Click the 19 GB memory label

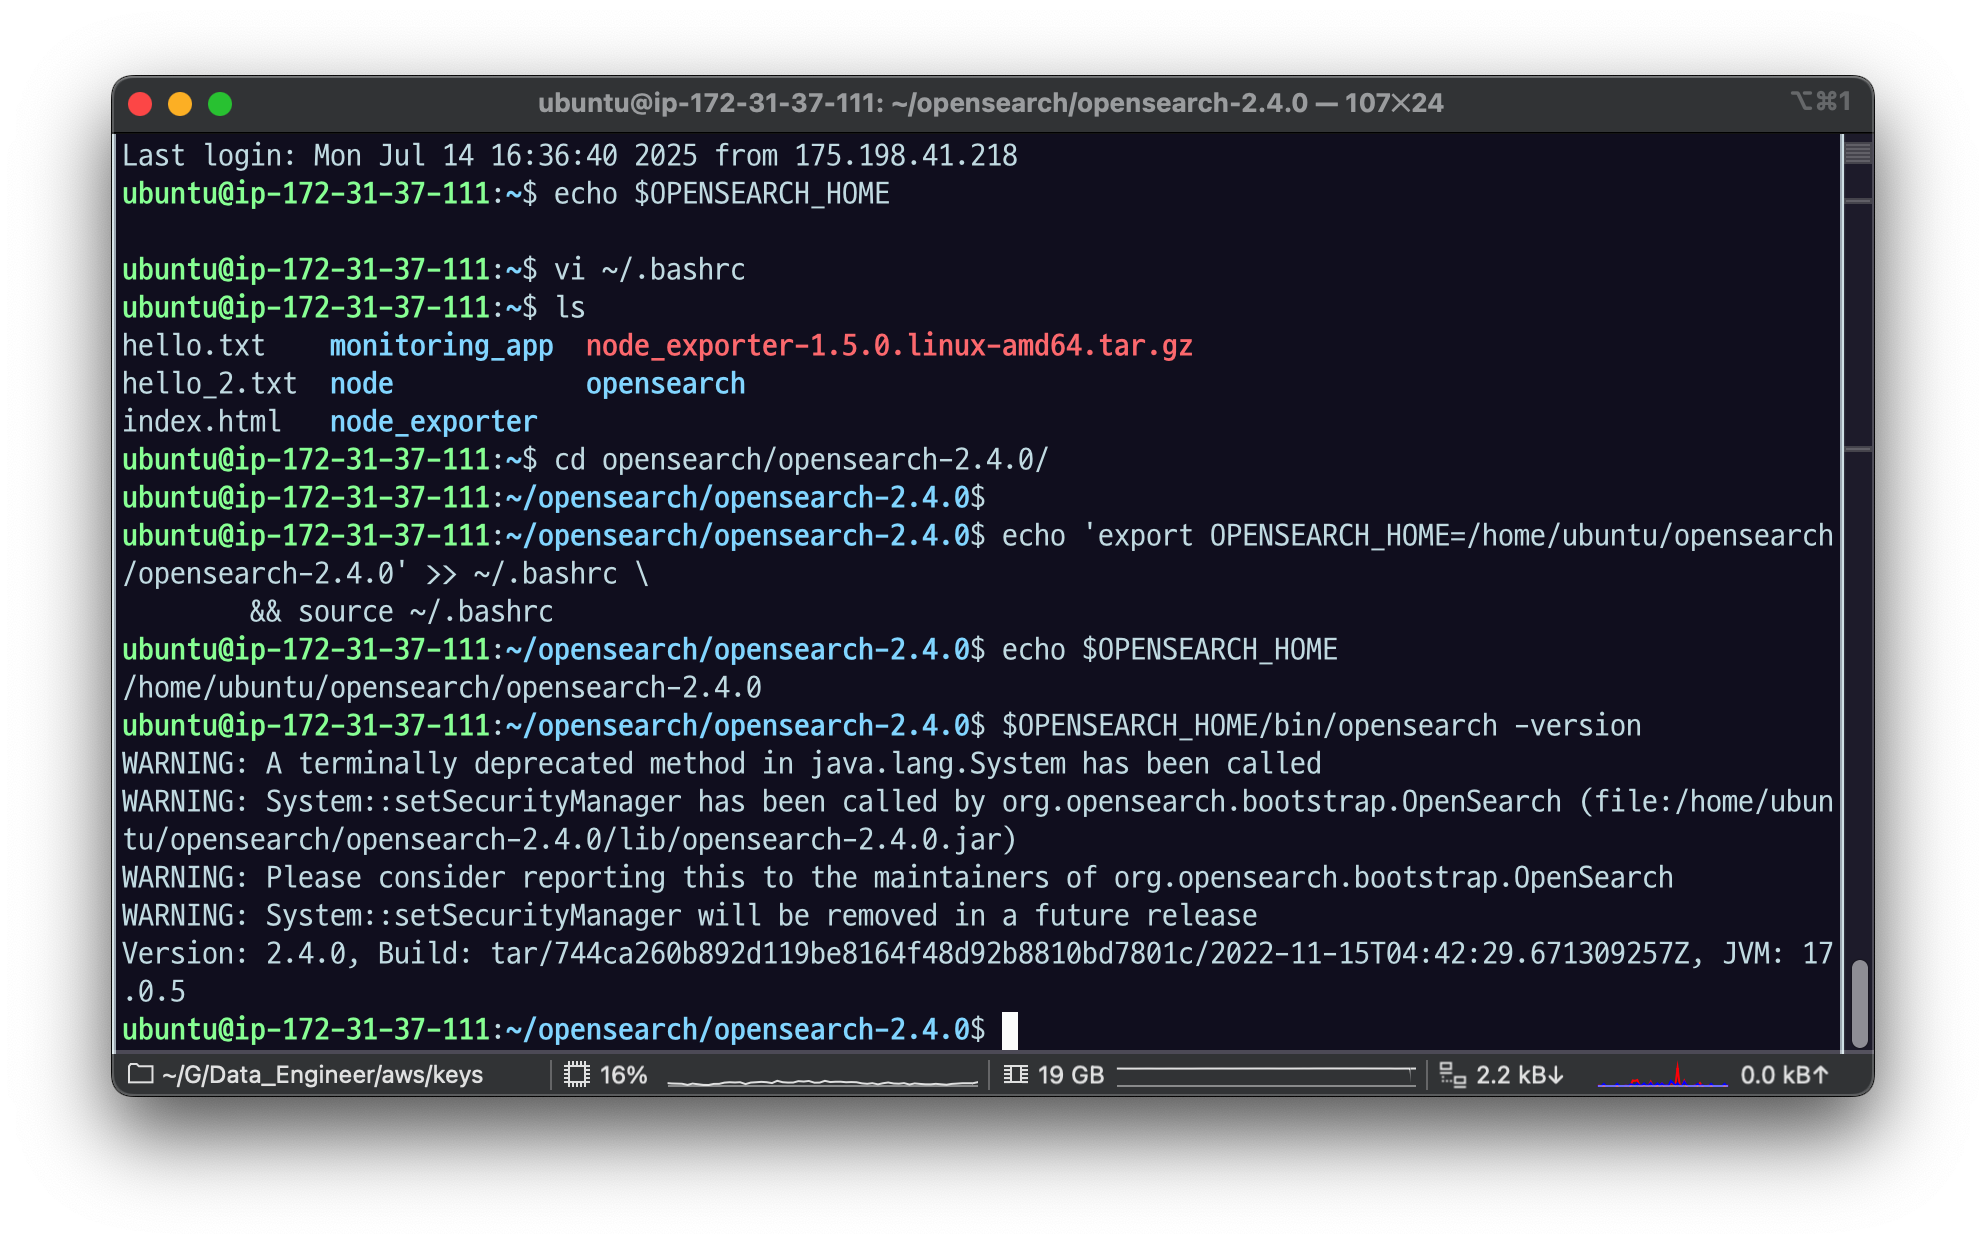(1070, 1075)
